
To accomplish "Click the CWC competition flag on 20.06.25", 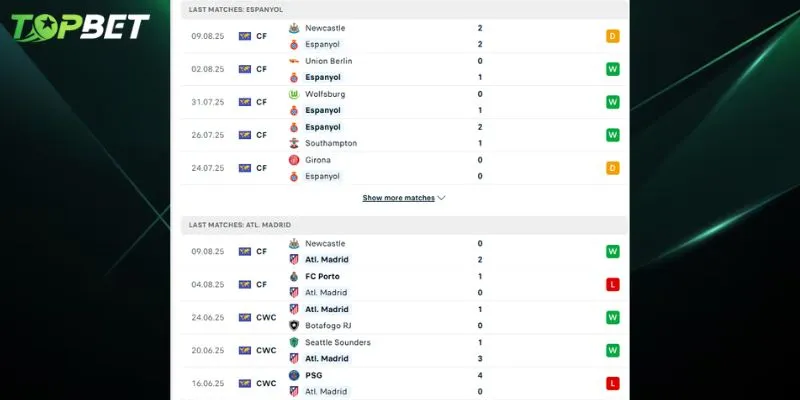I will 244,350.
